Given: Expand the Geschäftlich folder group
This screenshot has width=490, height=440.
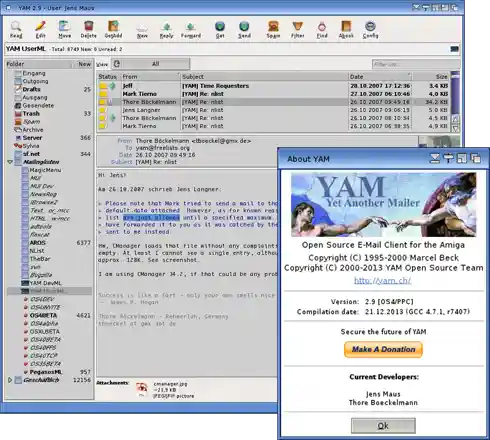Looking at the screenshot, I should coord(10,380).
